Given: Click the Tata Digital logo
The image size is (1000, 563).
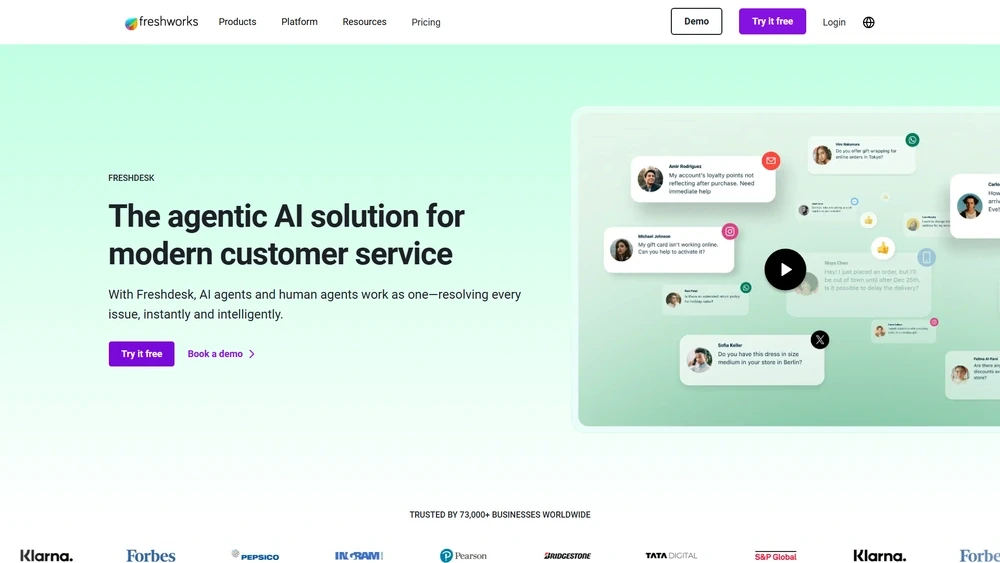Looking at the screenshot, I should [671, 556].
